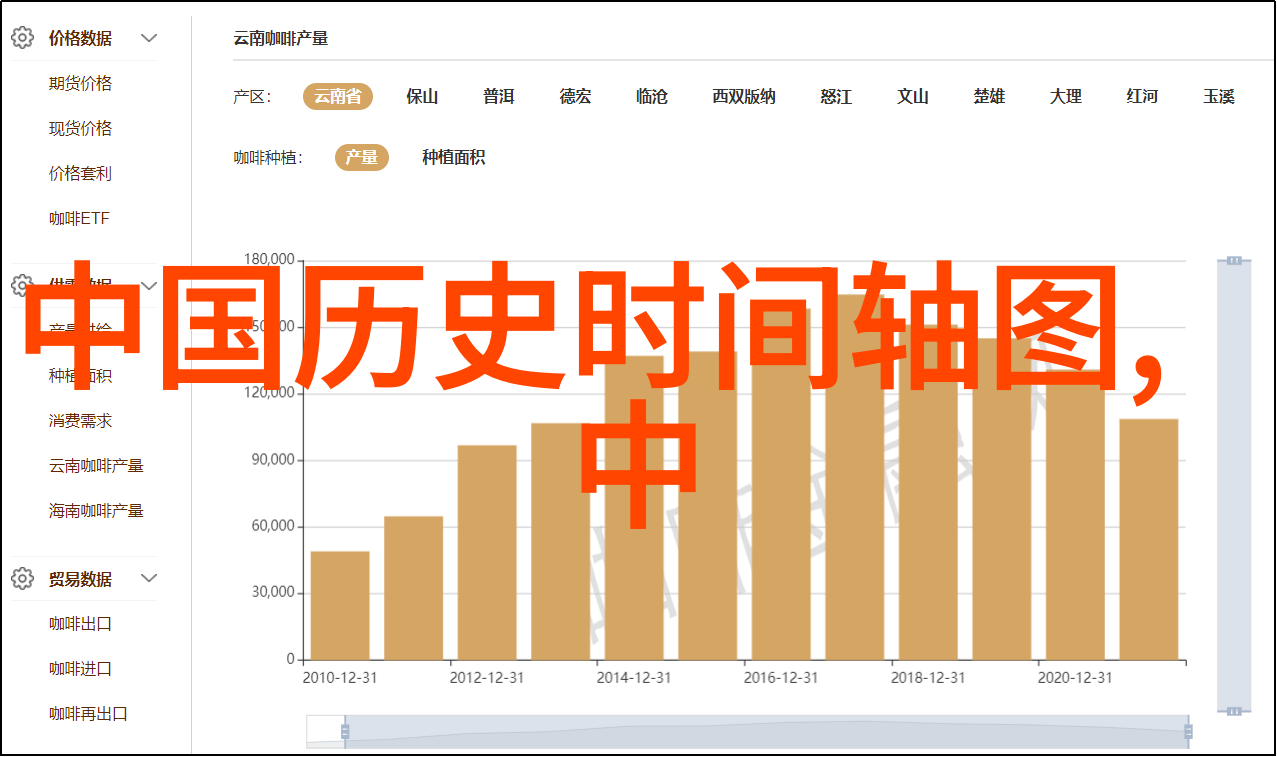Click the bottom handle of the vertical zoom bar
1277x757 pixels.
click(1234, 710)
